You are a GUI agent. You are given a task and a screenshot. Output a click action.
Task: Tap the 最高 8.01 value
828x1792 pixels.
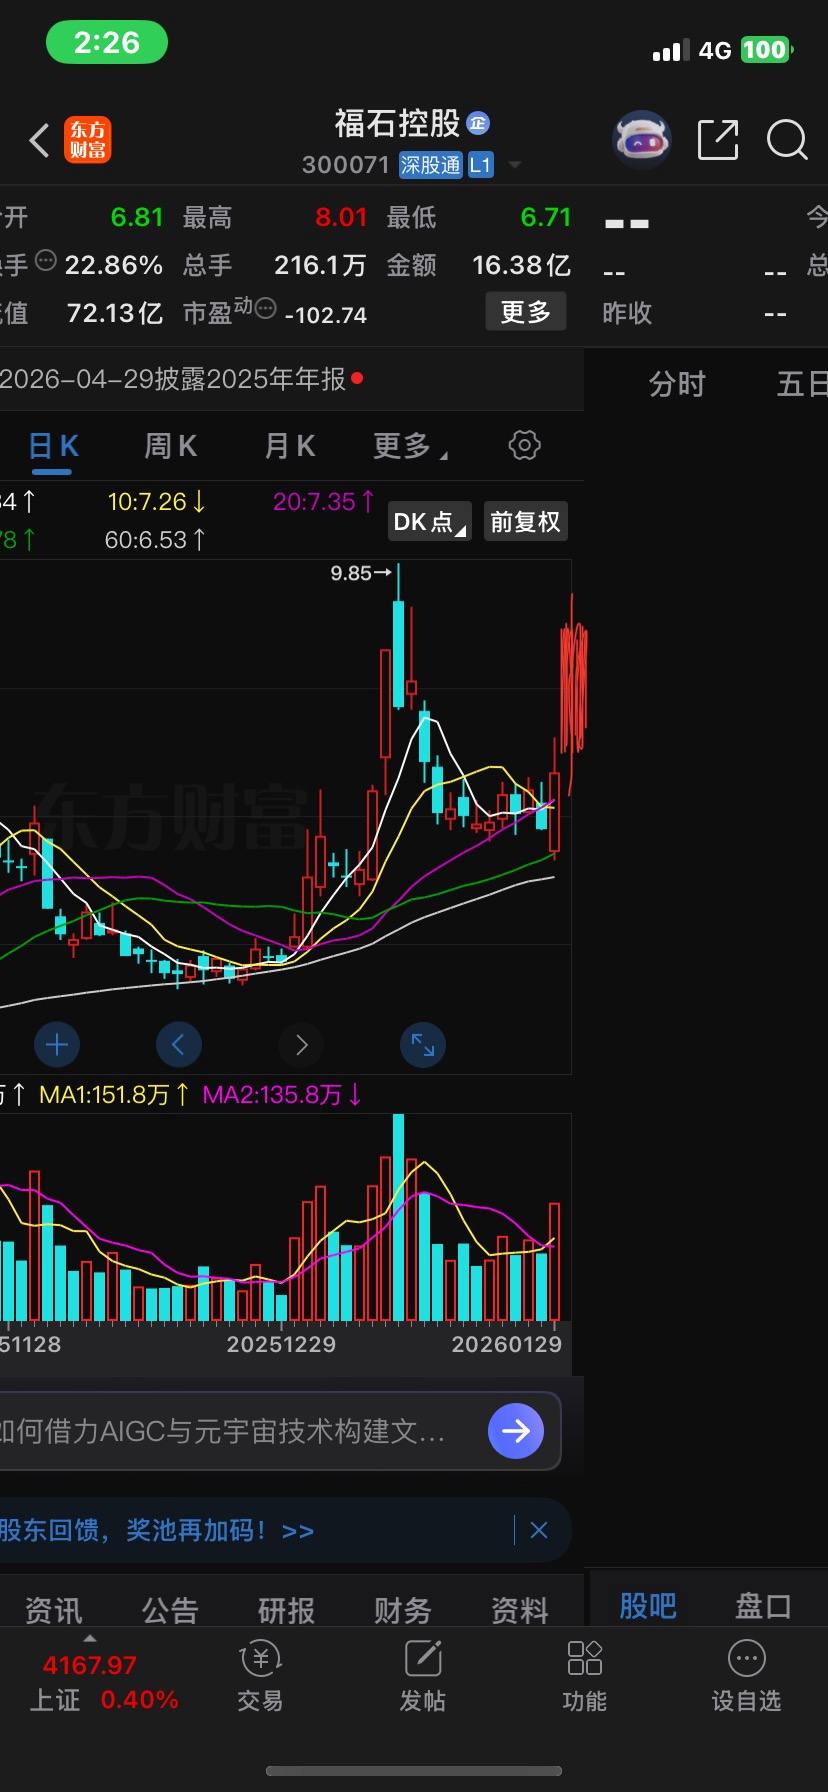tap(341, 217)
